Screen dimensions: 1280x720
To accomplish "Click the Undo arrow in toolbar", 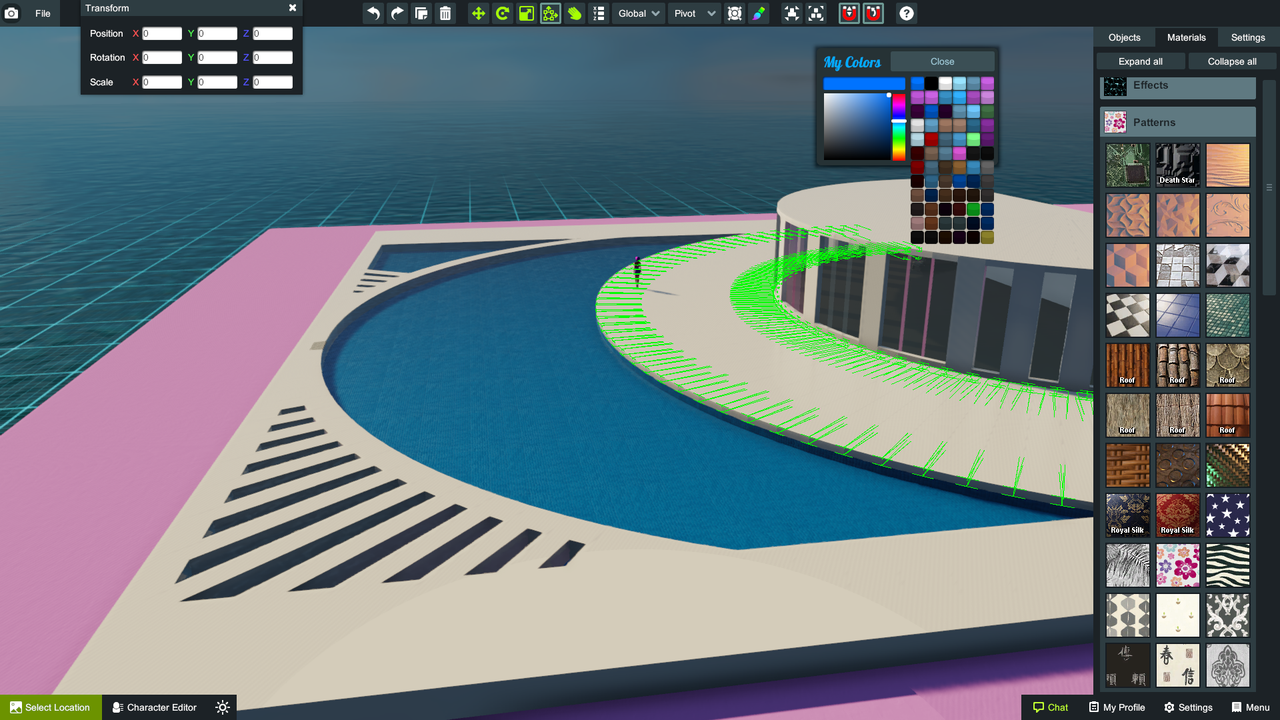I will click(x=373, y=14).
